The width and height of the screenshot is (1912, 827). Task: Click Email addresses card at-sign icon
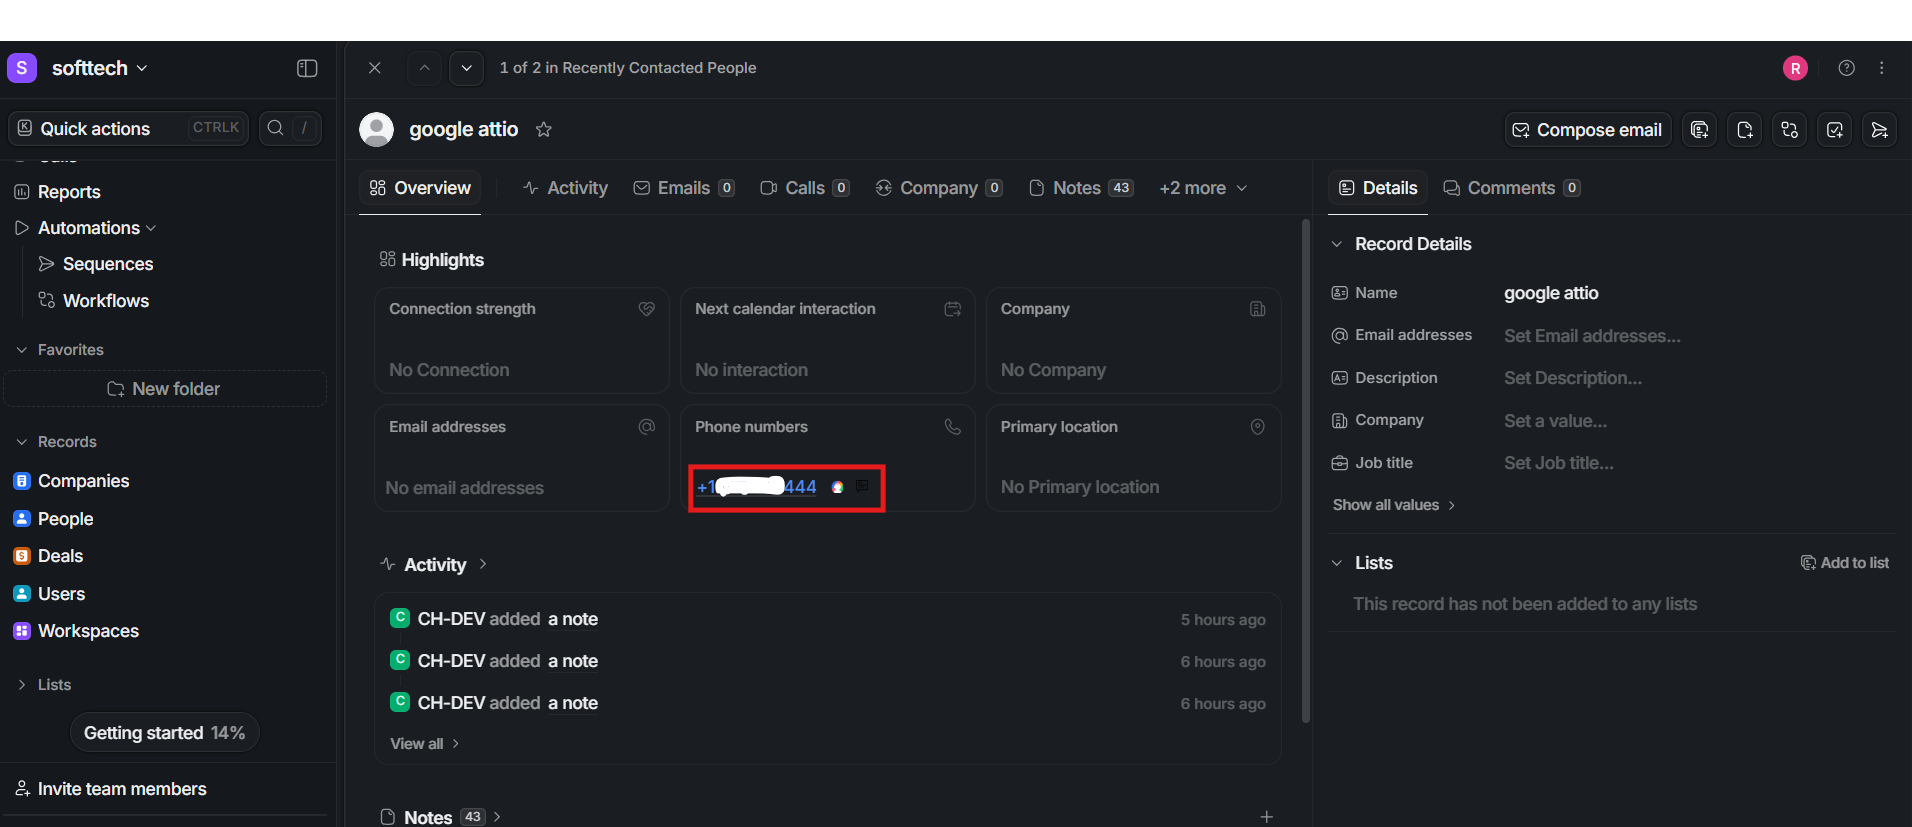click(x=647, y=427)
